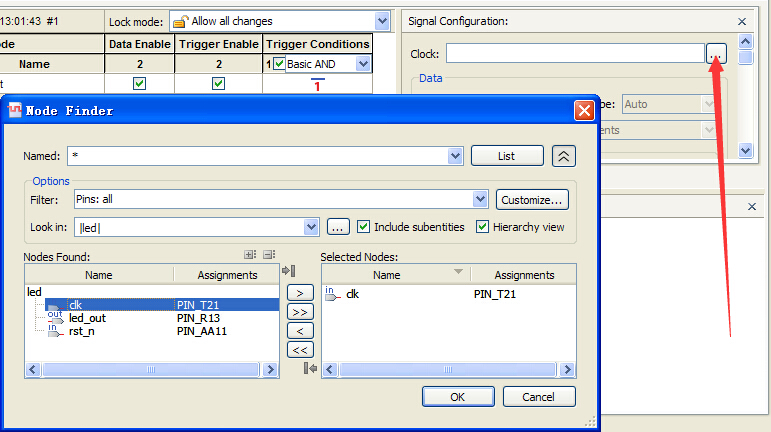Toggle the Hierarchy view checkbox
Screen dimensions: 771x432
click(483, 227)
